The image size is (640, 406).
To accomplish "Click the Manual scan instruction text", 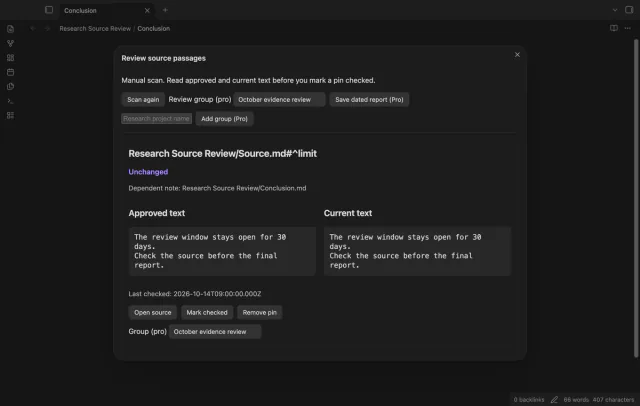I will click(248, 80).
